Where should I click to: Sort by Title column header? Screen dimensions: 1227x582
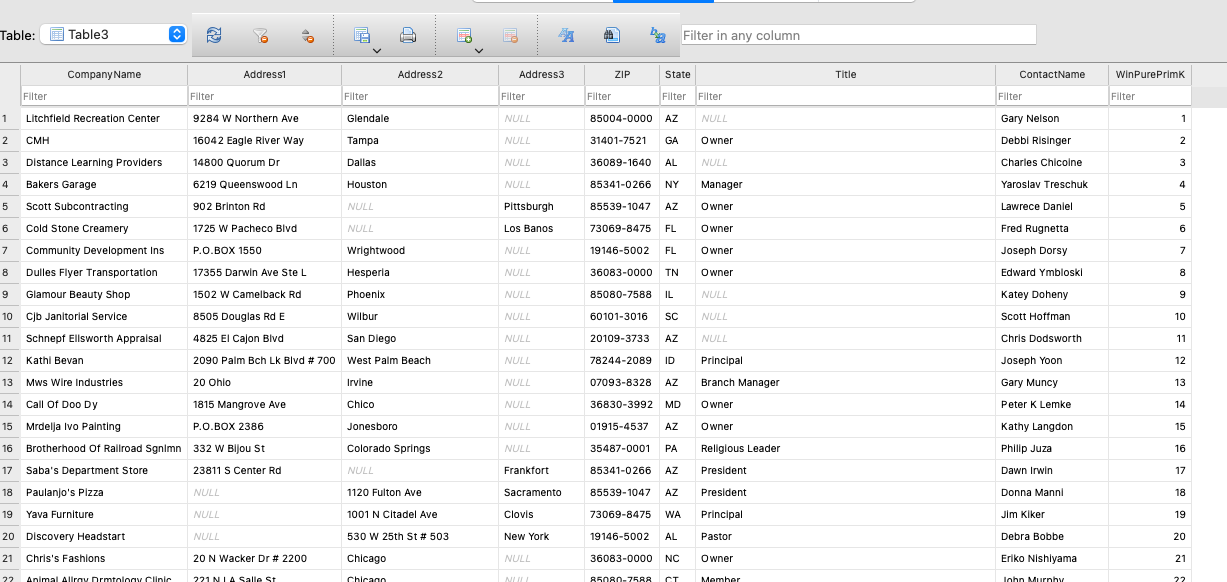click(x=846, y=74)
